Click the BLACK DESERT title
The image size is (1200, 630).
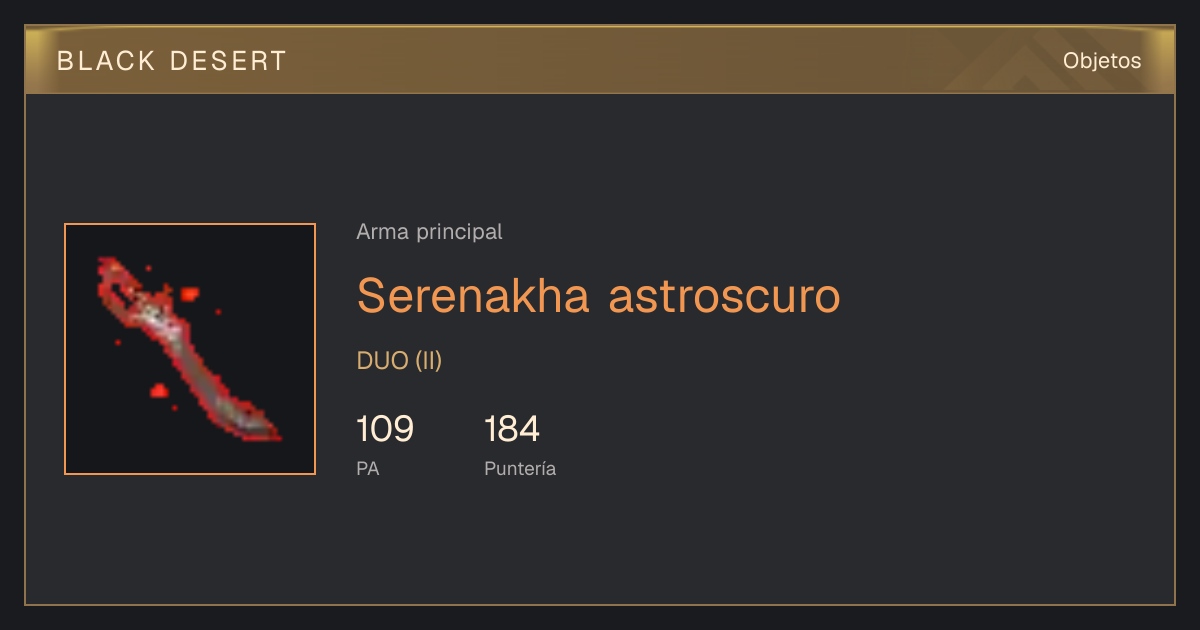pos(172,61)
